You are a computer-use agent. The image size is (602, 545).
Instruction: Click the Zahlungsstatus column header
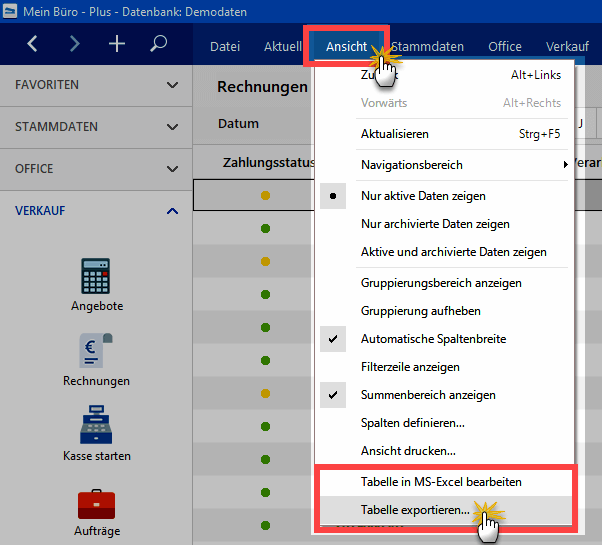(x=269, y=163)
